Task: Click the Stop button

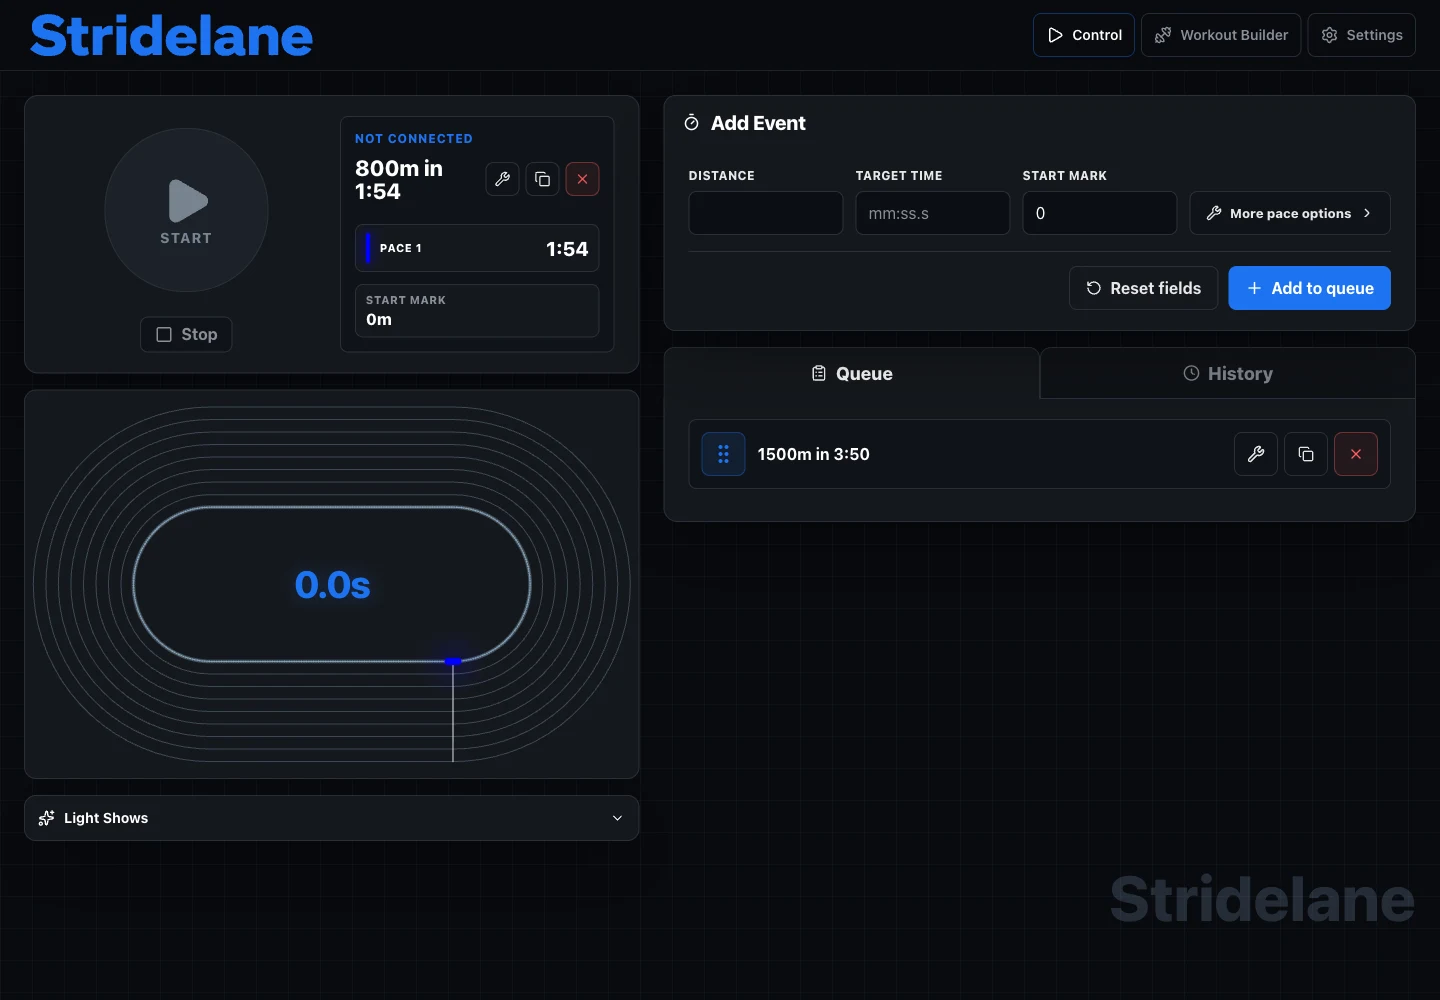Action: click(x=186, y=334)
